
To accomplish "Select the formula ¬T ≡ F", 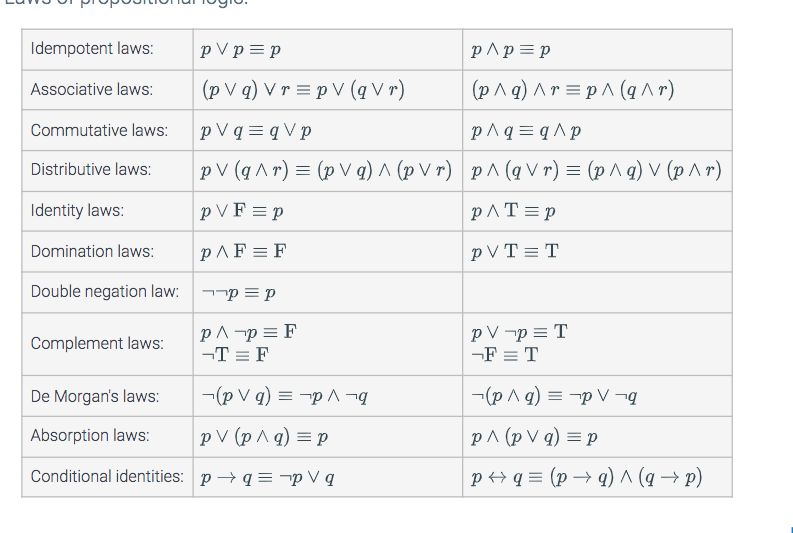I will (x=235, y=355).
